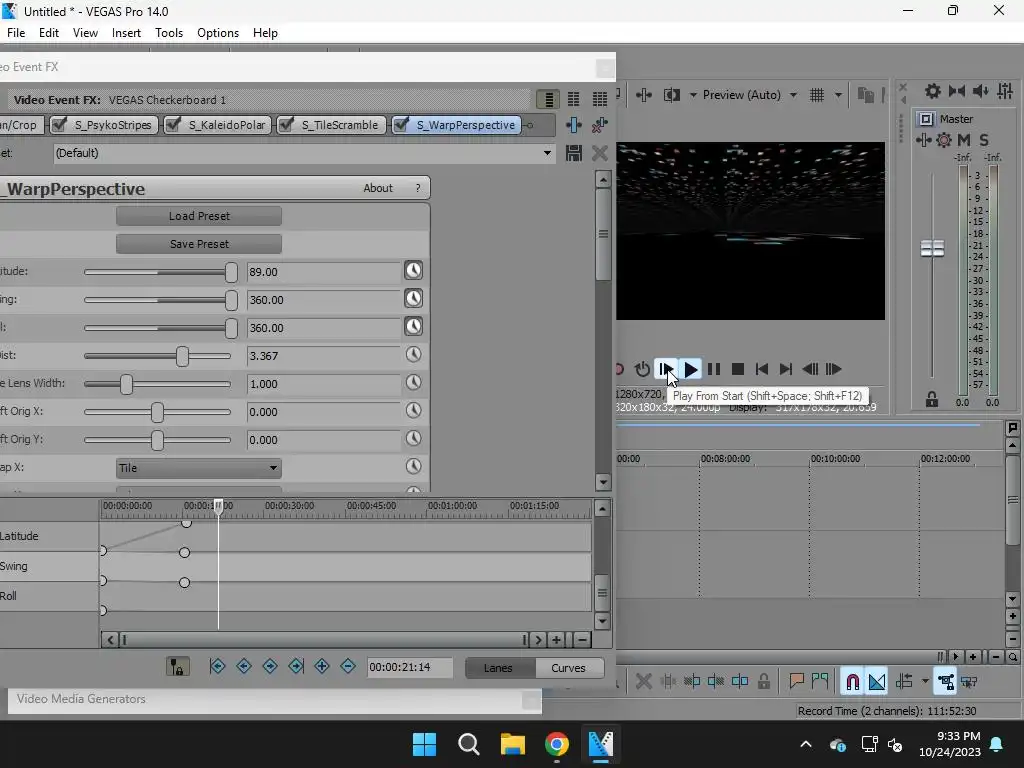This screenshot has width=1024, height=768.
Task: Delete preset with the X icon
Action: point(600,153)
